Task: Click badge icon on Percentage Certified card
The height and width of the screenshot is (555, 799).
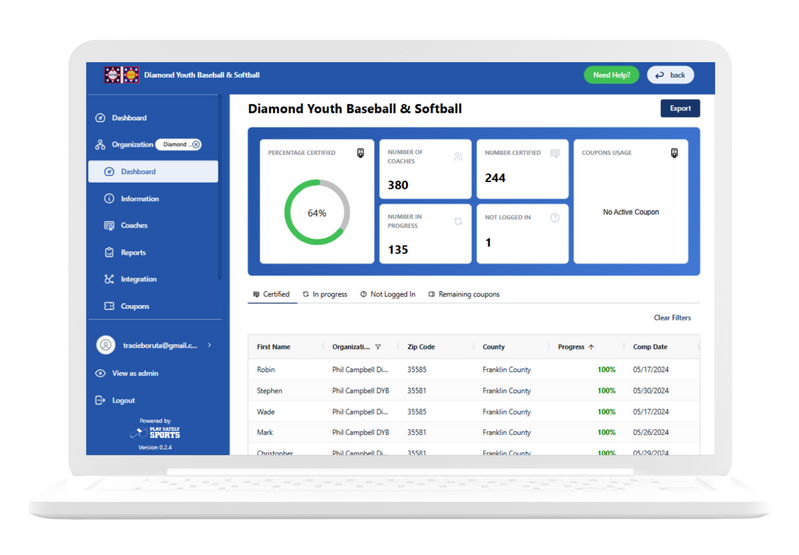Action: click(361, 153)
